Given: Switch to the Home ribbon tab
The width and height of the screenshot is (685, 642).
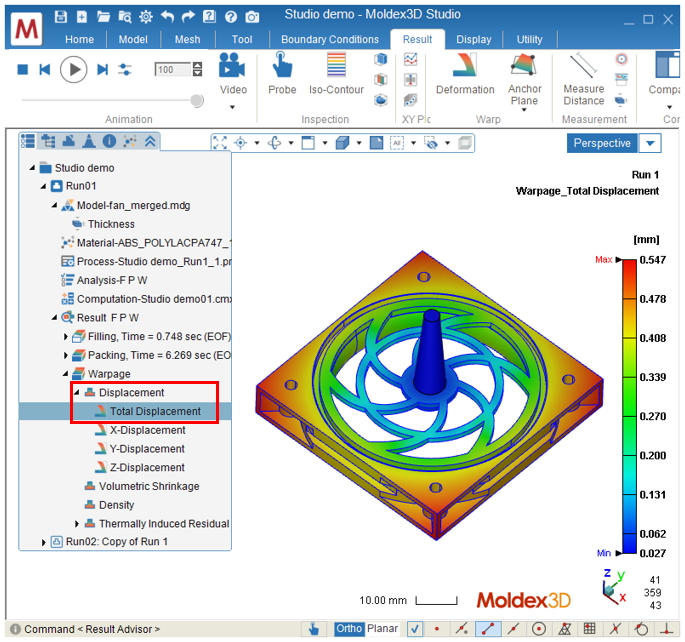Looking at the screenshot, I should pyautogui.click(x=79, y=39).
